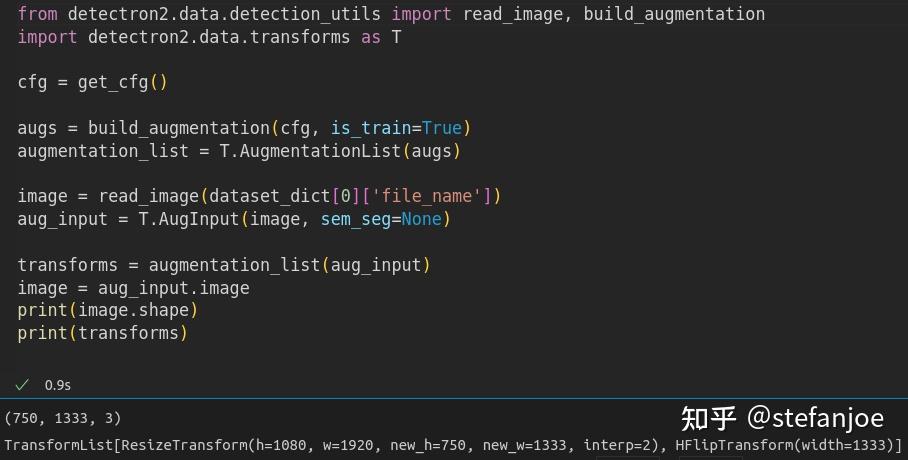Click the 'import detectron2.data.transforms as T' line
908x460 pixels.
pyautogui.click(x=209, y=37)
